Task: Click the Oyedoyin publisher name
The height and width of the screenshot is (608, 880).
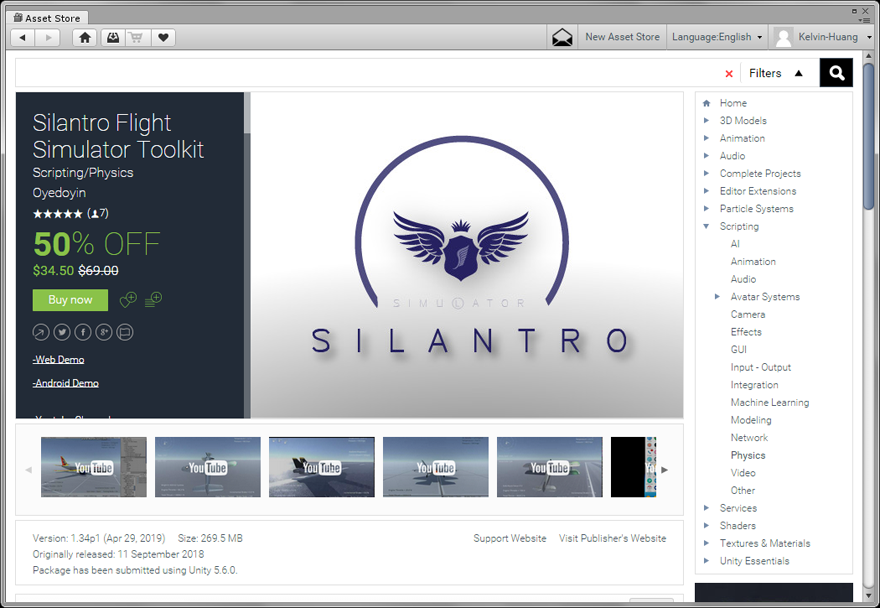Action: (x=59, y=193)
